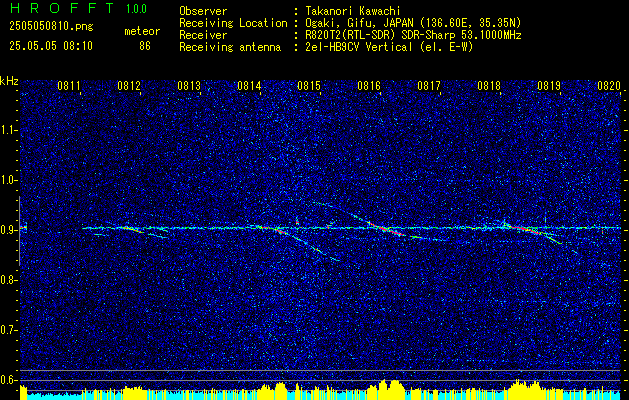Image resolution: width=629 pixels, height=400 pixels.
Task: Click the 1.1 frequency axis label
Action: [8, 130]
